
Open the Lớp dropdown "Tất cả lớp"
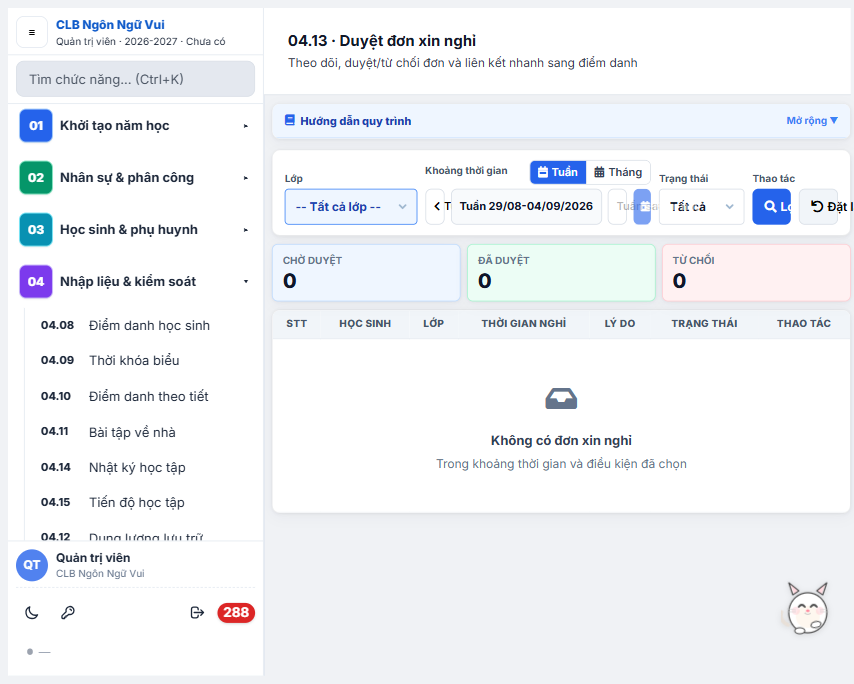tap(351, 206)
